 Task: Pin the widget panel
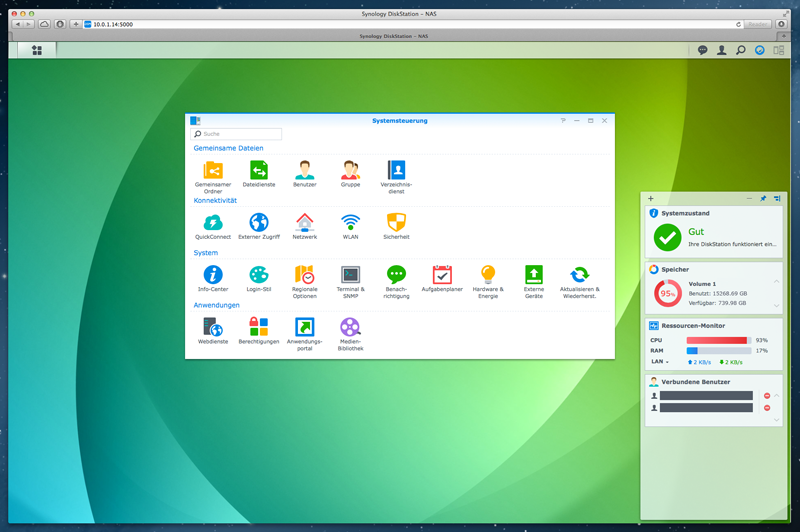(763, 198)
